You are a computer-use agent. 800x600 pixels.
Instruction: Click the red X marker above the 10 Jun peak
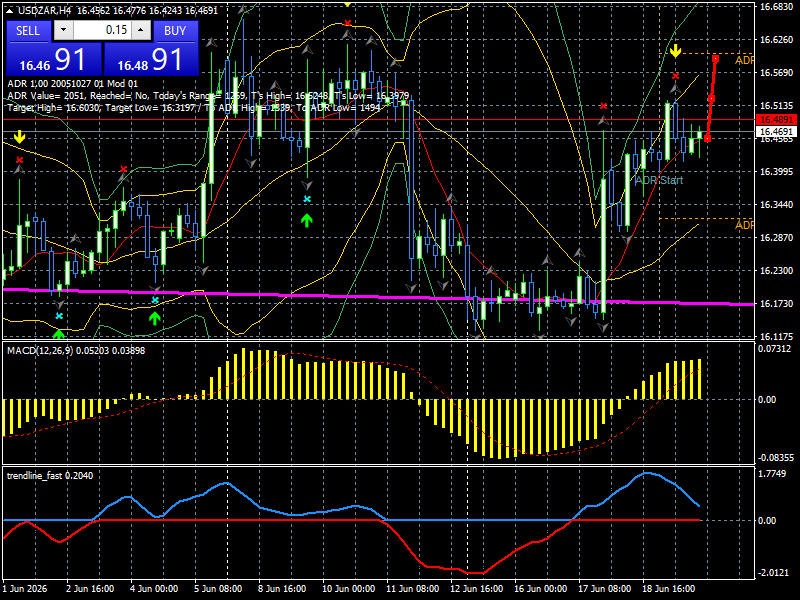click(x=347, y=23)
